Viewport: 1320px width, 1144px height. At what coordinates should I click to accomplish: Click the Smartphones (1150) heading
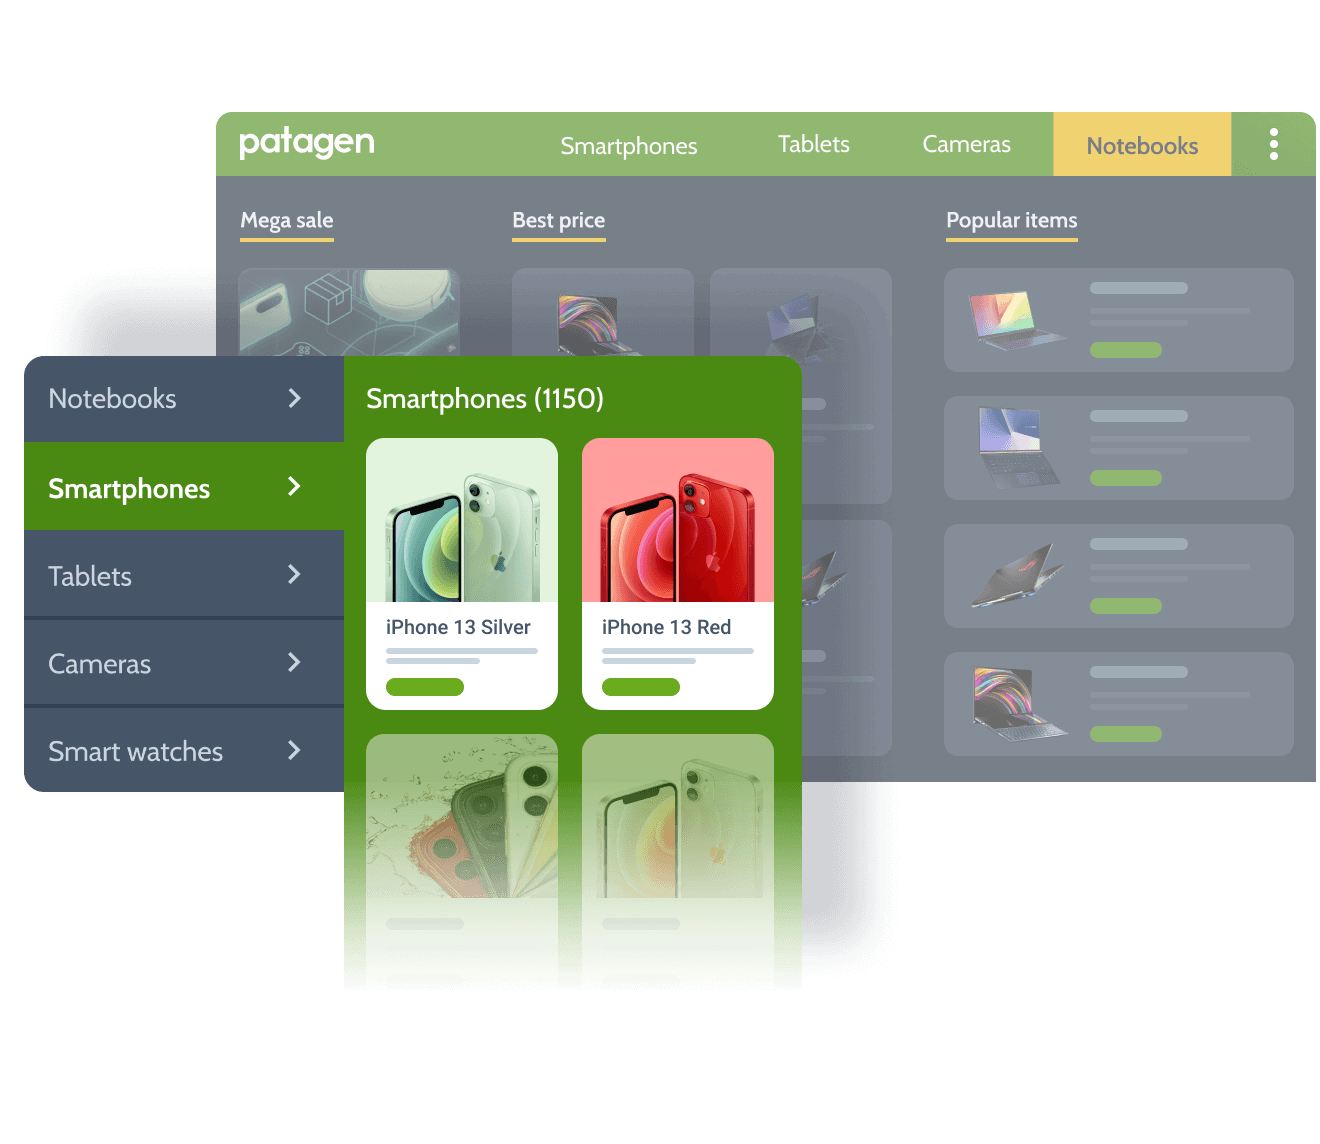tap(485, 399)
